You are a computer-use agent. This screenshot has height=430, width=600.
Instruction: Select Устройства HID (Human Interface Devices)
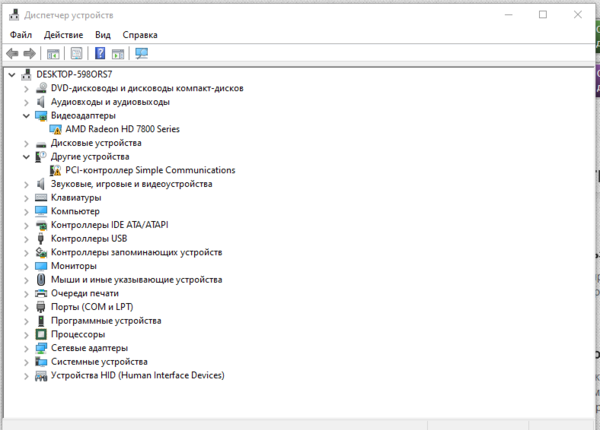[x=138, y=375]
